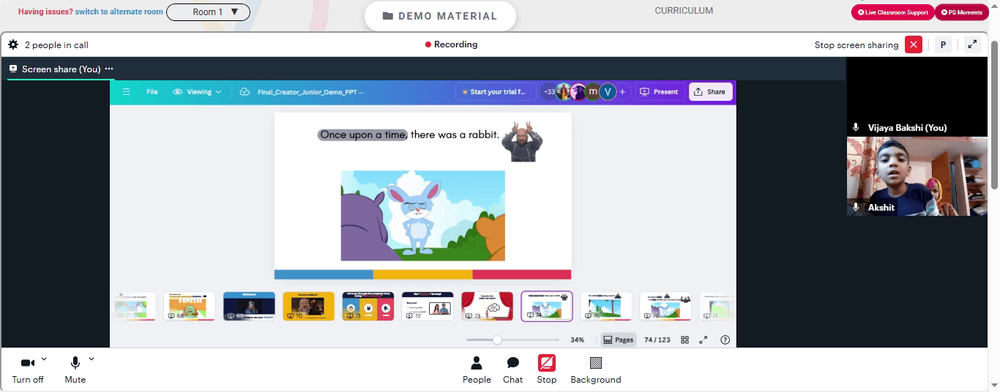Open the call settings gear icon
Image resolution: width=1000 pixels, height=392 pixels.
[x=13, y=45]
